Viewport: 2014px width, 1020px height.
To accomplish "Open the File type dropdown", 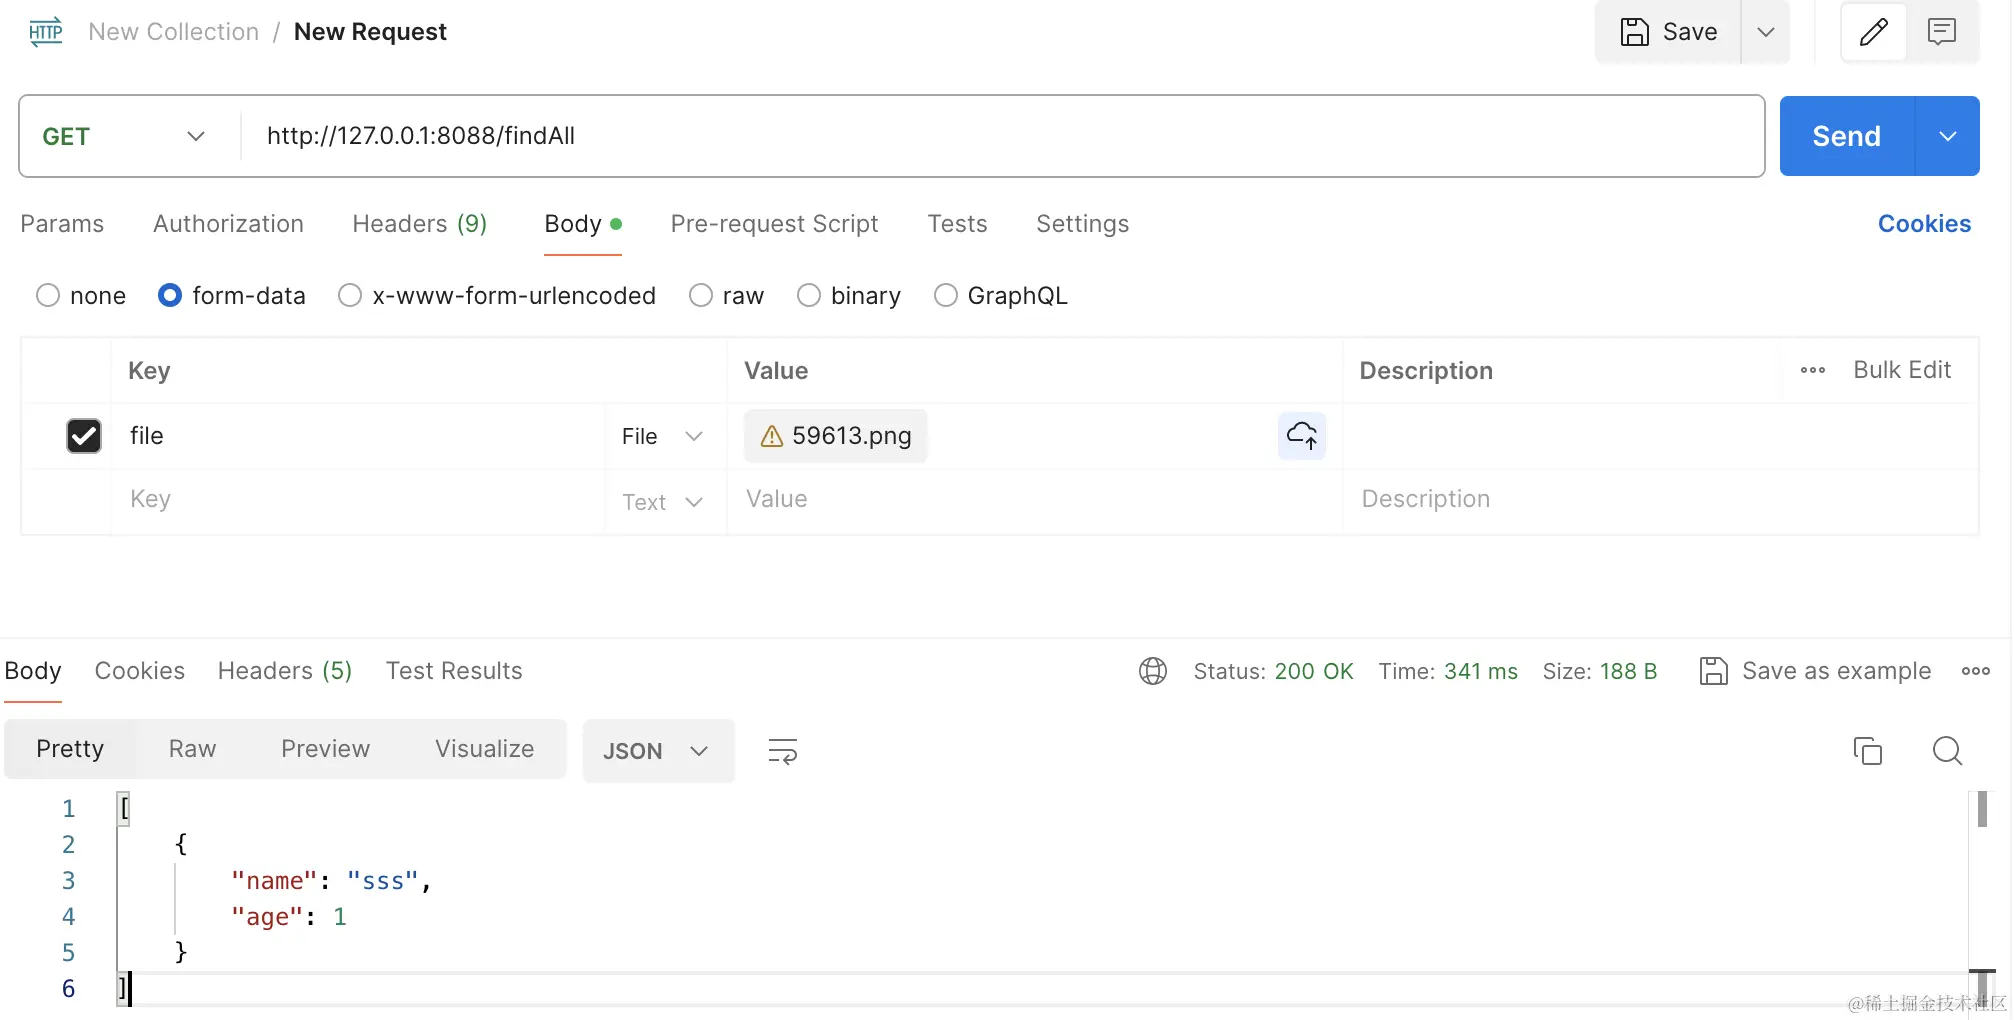I will coord(662,436).
